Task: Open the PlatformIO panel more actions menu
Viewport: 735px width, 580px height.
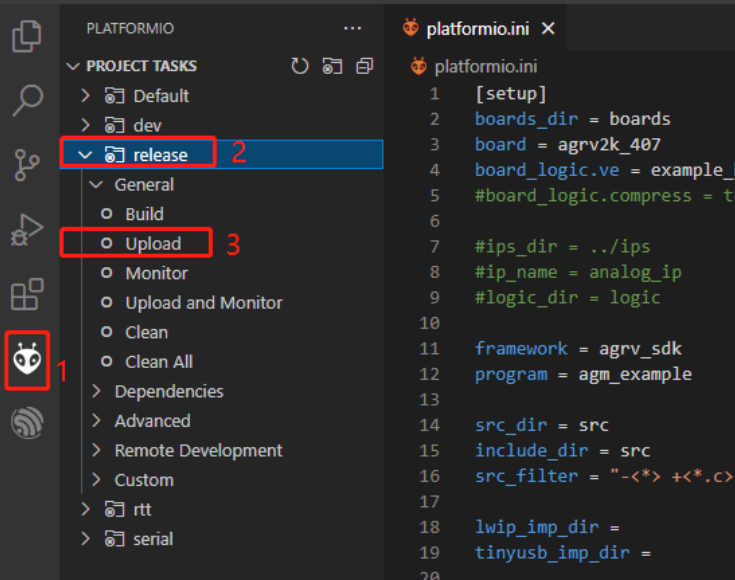Action: tap(352, 29)
